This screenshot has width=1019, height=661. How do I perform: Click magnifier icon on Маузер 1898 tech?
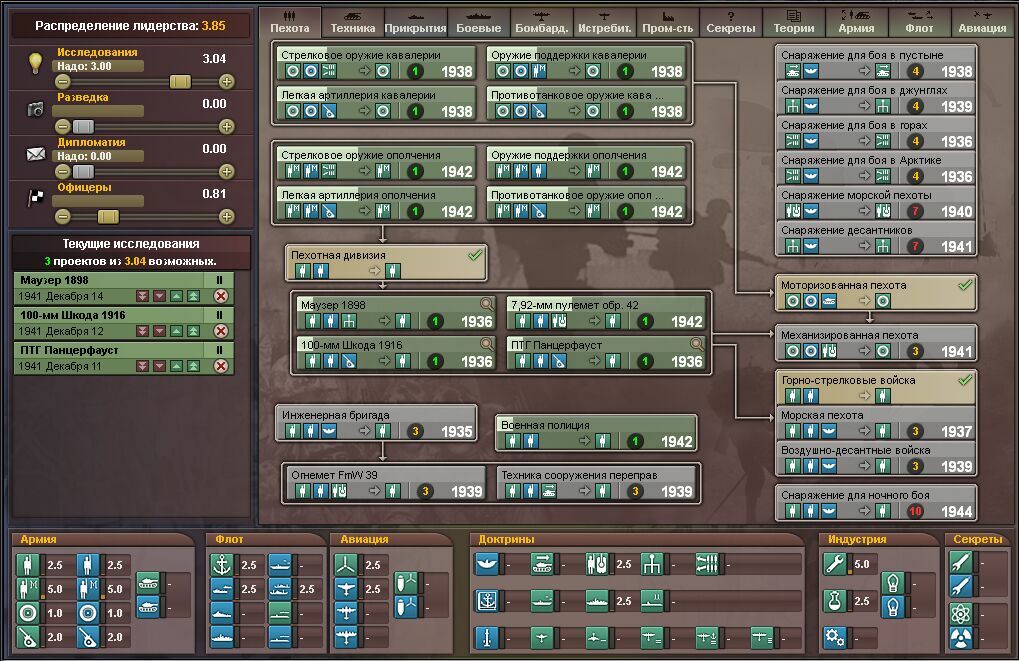(485, 304)
